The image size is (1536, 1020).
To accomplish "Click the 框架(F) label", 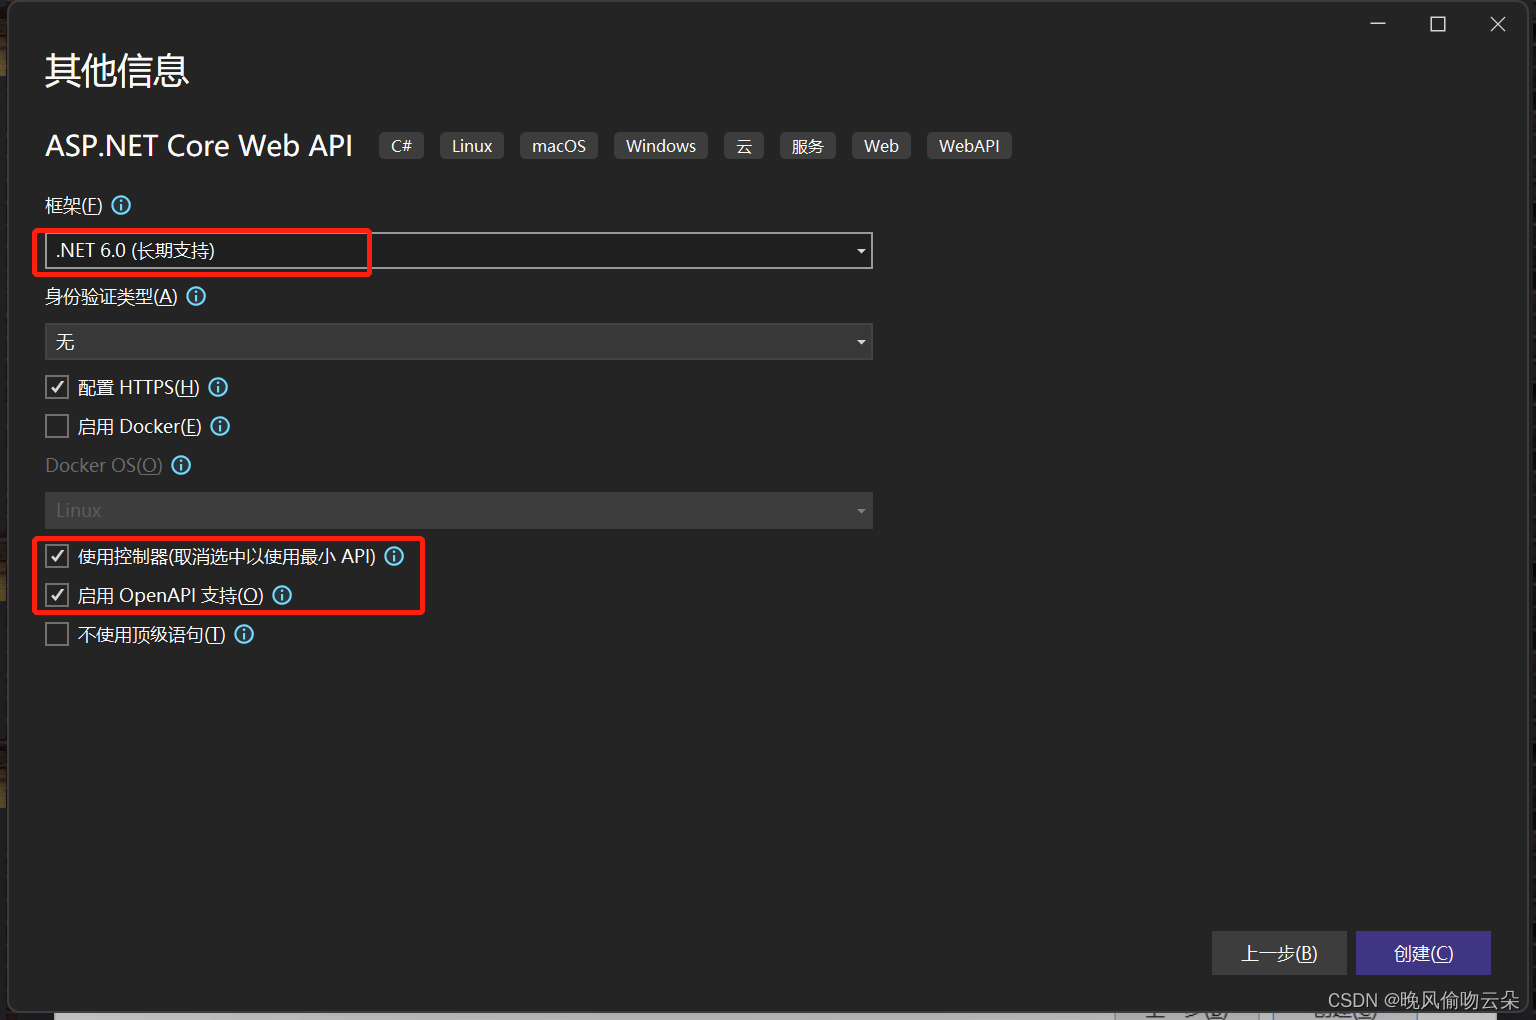I will coord(74,205).
